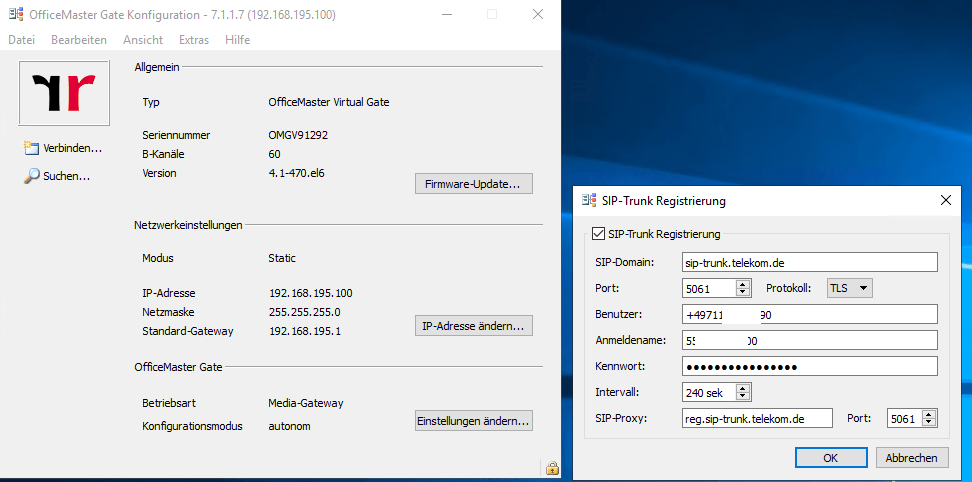Click the Intervall 240 sek field
This screenshot has height=482, width=972.
[x=709, y=392]
